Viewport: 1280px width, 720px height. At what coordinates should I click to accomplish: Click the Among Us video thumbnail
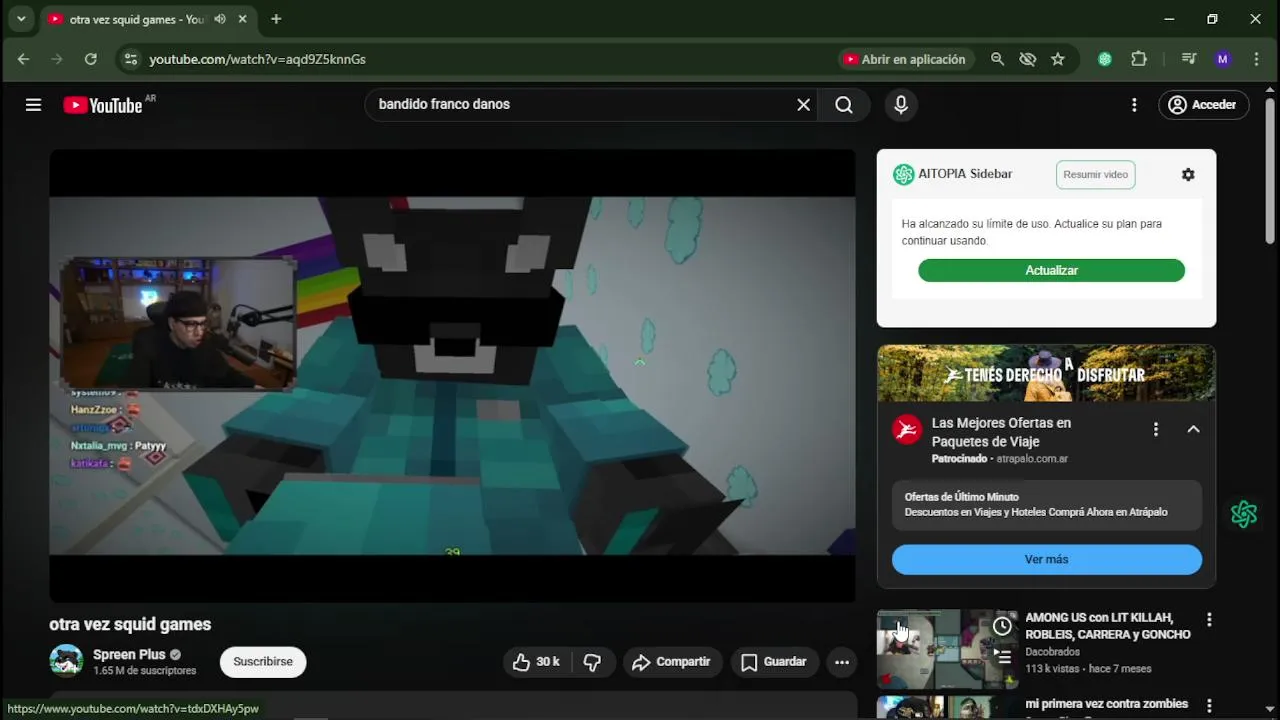point(947,649)
